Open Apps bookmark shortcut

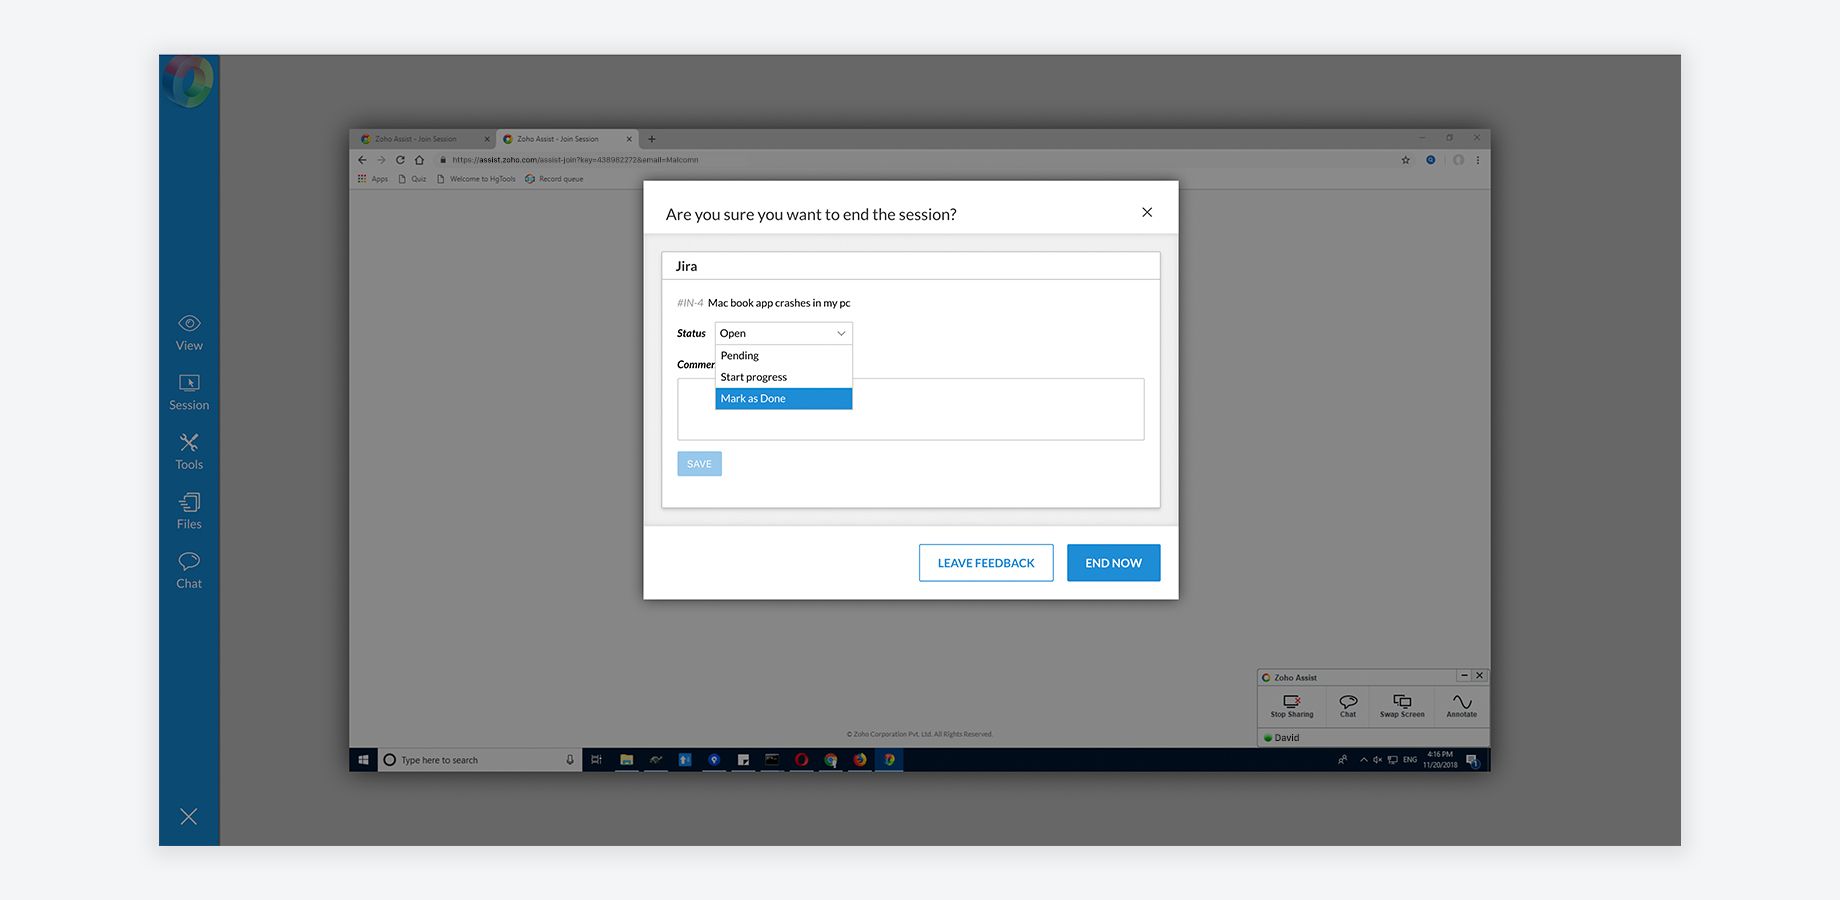tap(373, 179)
